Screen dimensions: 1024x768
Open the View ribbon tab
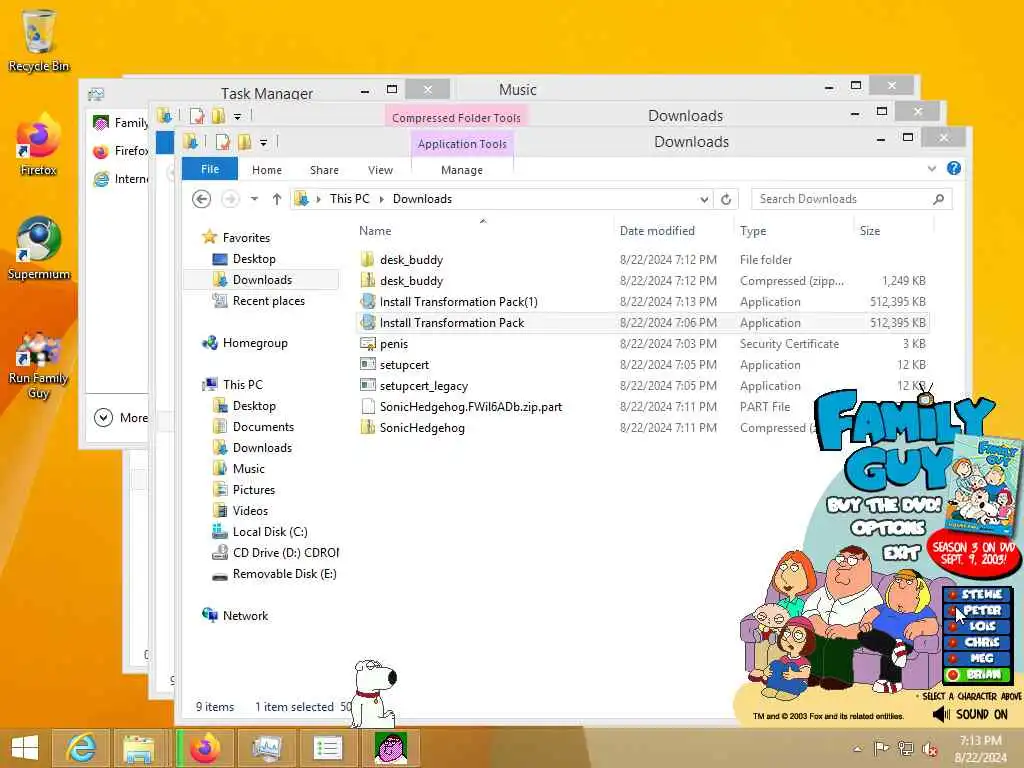tap(380, 170)
